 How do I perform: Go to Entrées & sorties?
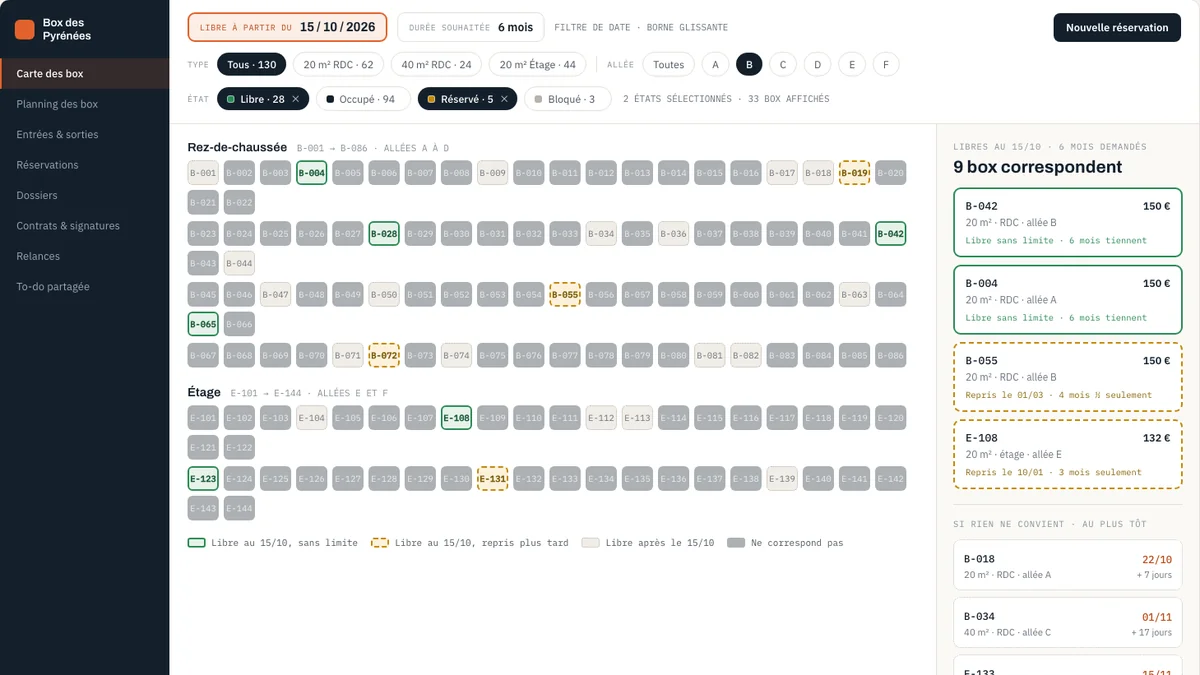85,134
